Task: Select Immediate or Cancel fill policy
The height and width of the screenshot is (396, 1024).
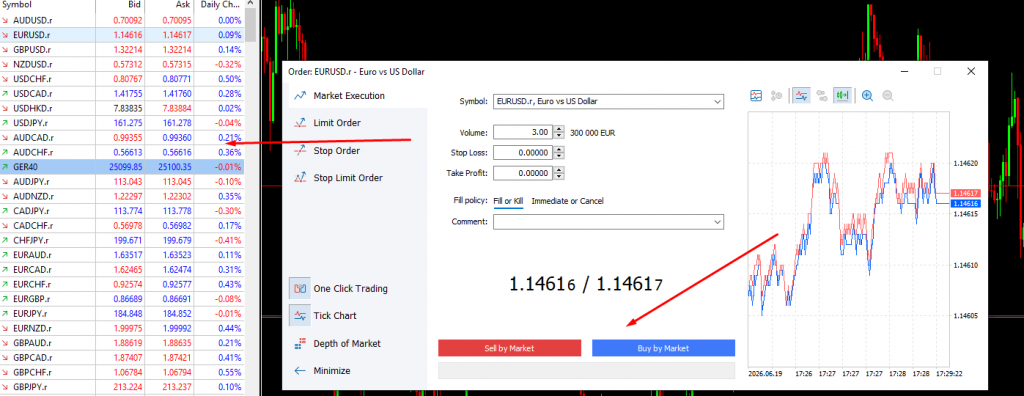Action: 568,201
